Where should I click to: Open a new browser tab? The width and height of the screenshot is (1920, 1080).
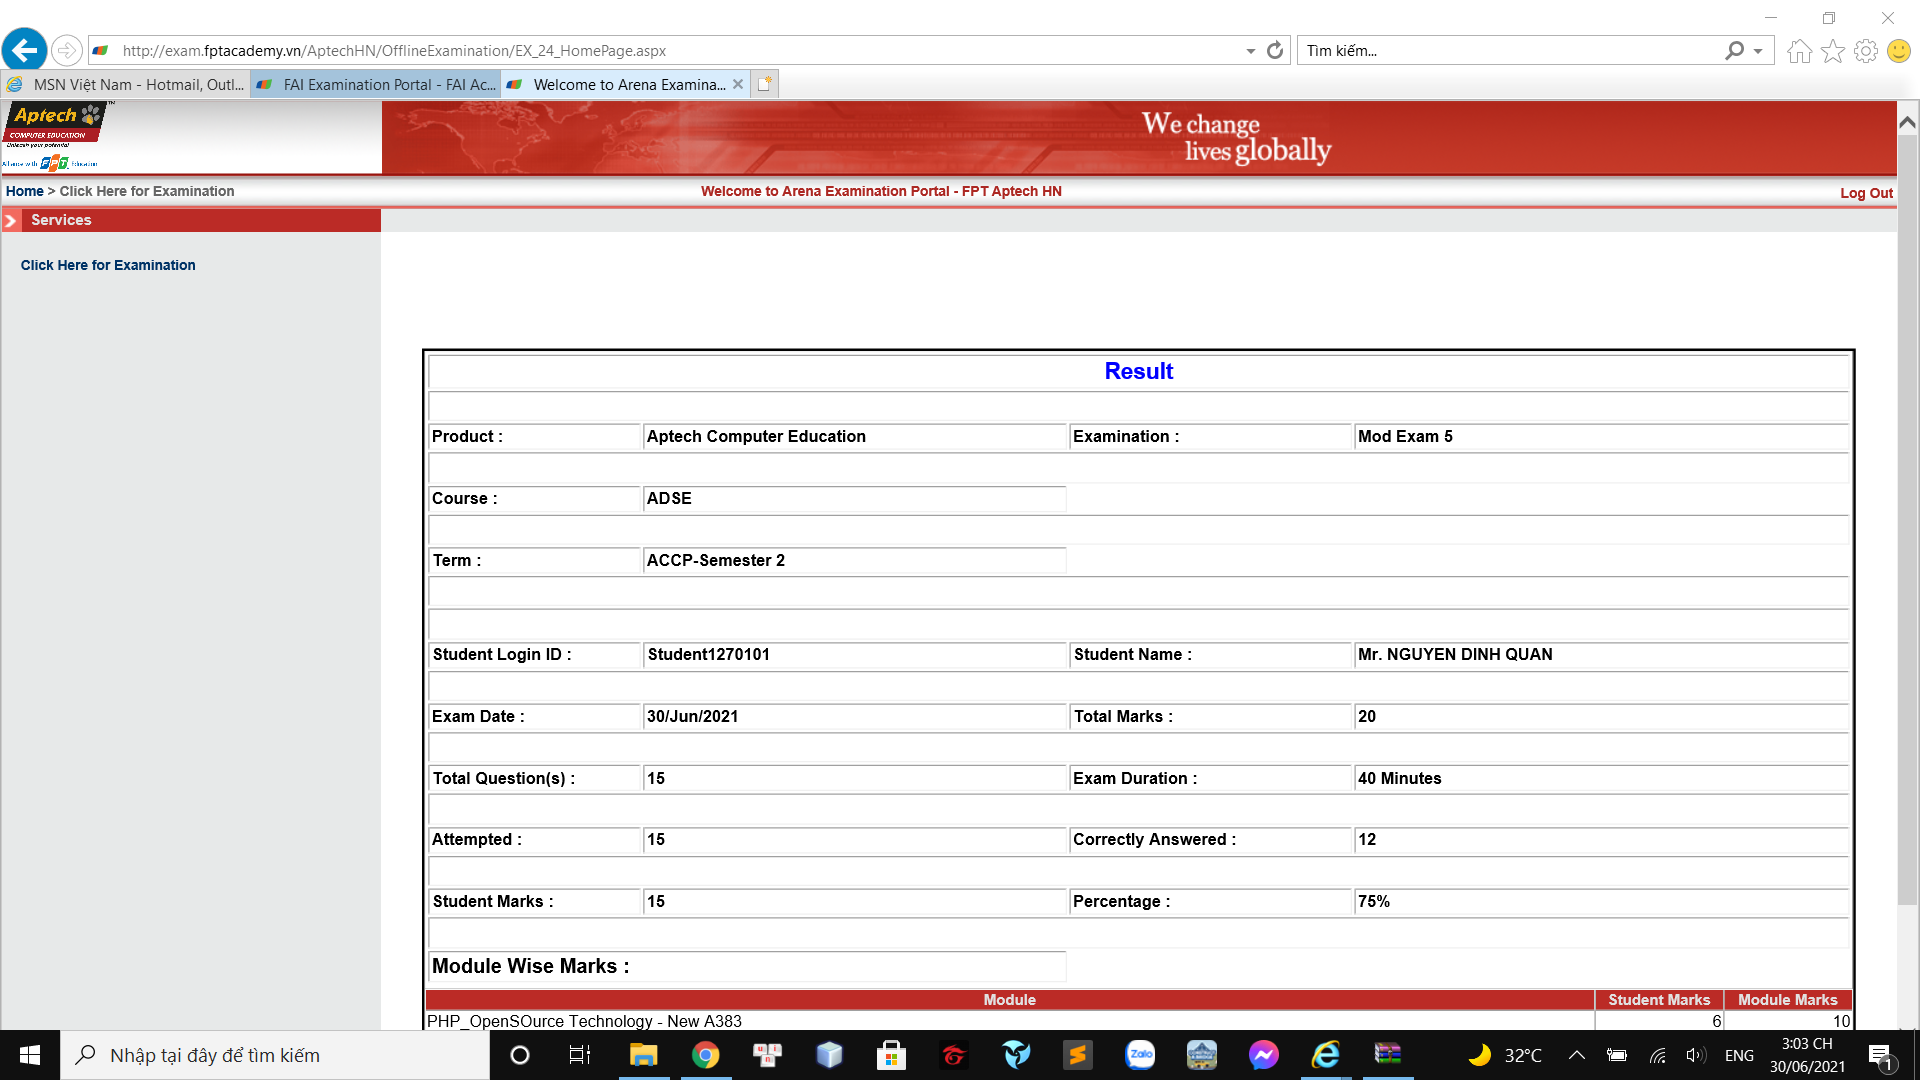pyautogui.click(x=764, y=85)
